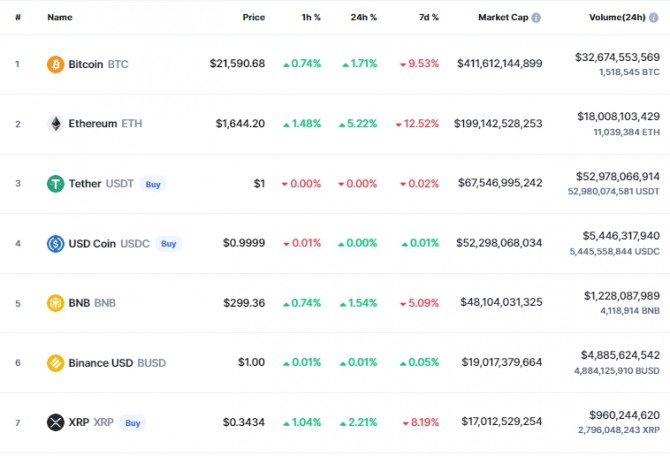Click BNB volume $1,228,087,989

click(x=622, y=296)
